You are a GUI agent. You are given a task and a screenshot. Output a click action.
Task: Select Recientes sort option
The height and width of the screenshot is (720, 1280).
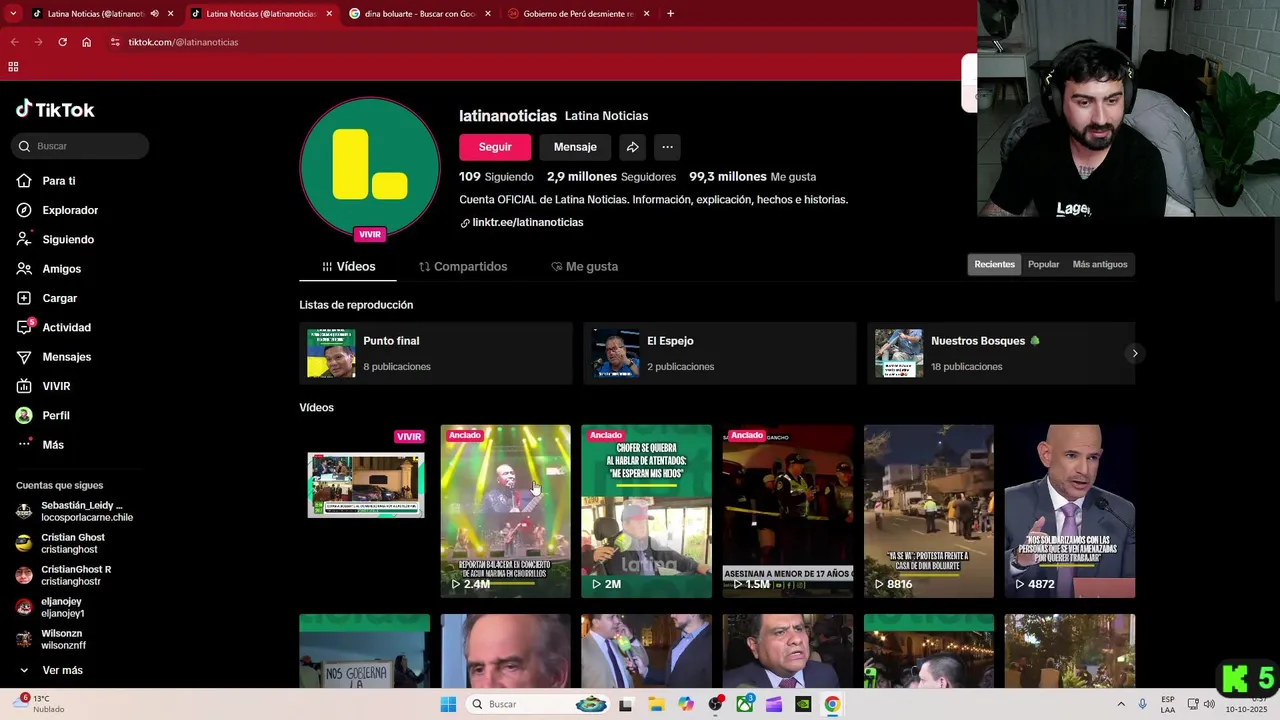994,264
